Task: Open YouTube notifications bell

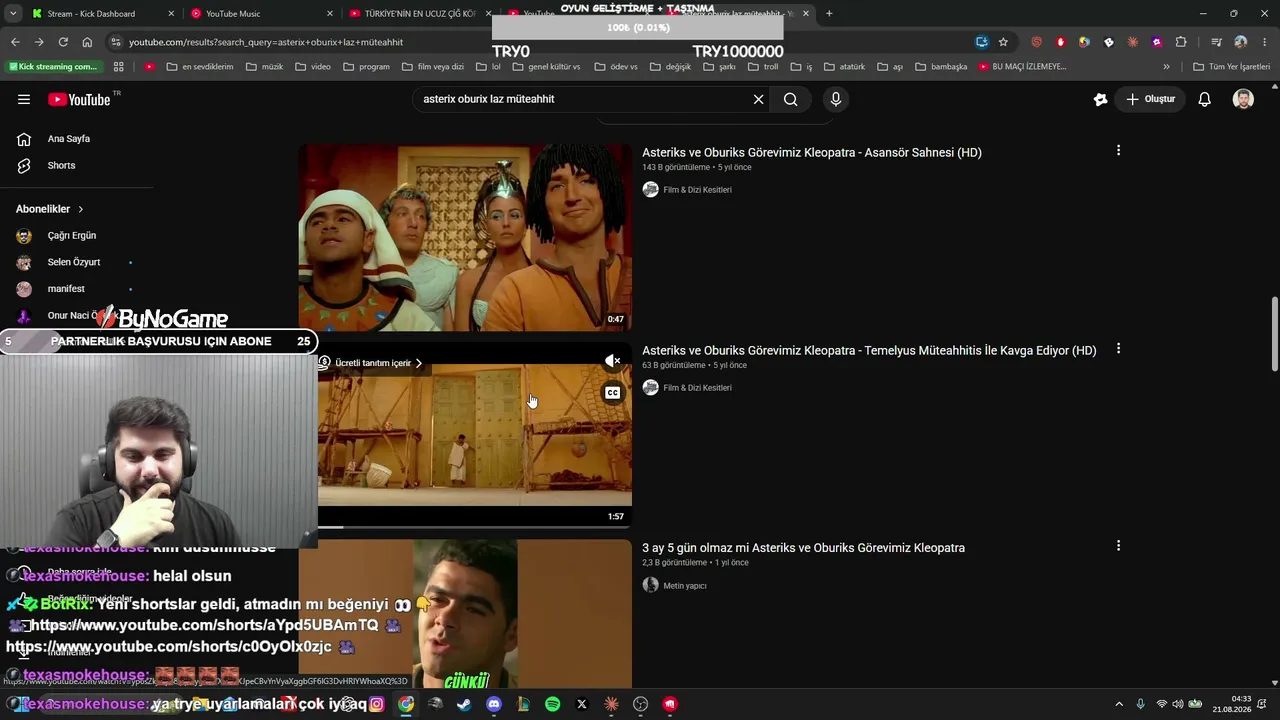Action: click(1205, 99)
